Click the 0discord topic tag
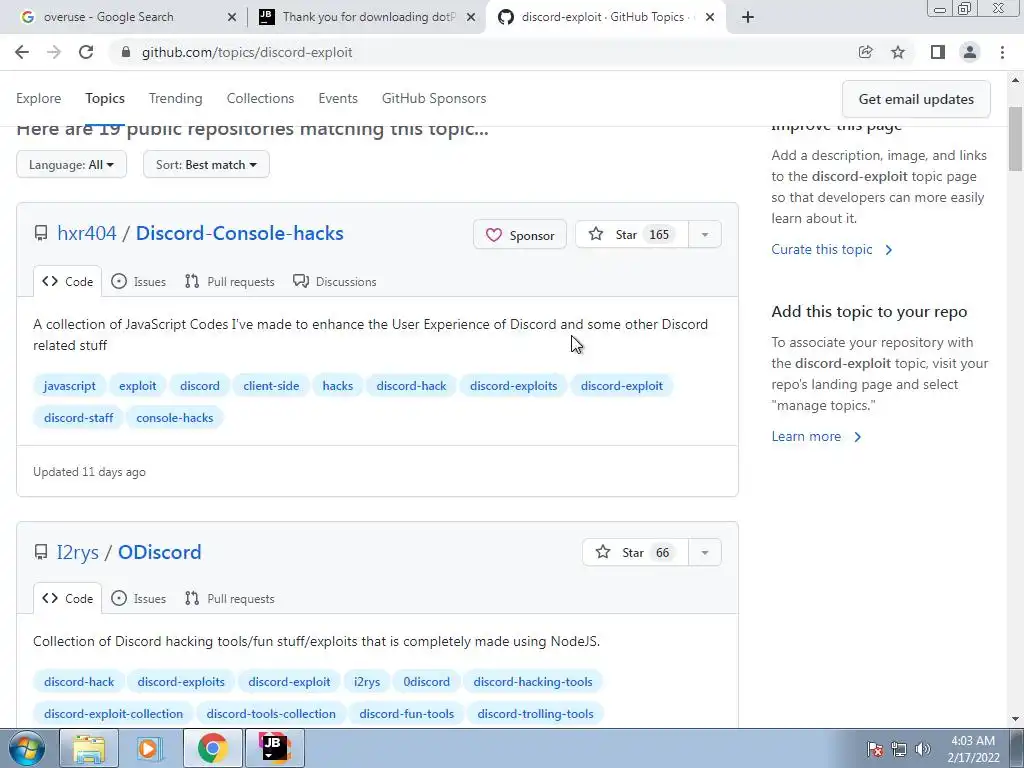 tap(426, 682)
